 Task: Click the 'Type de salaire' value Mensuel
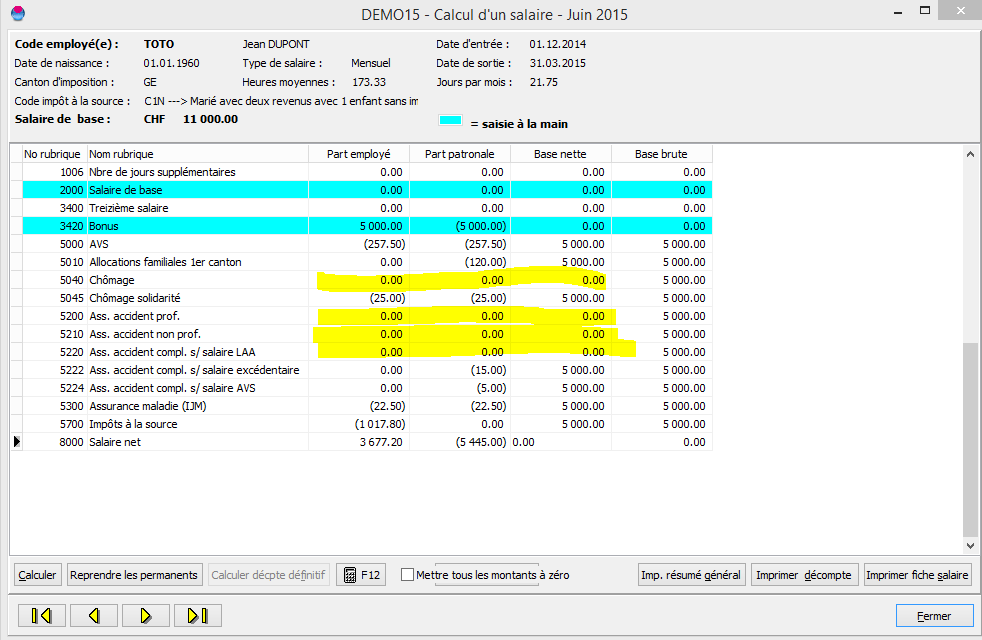pos(371,63)
